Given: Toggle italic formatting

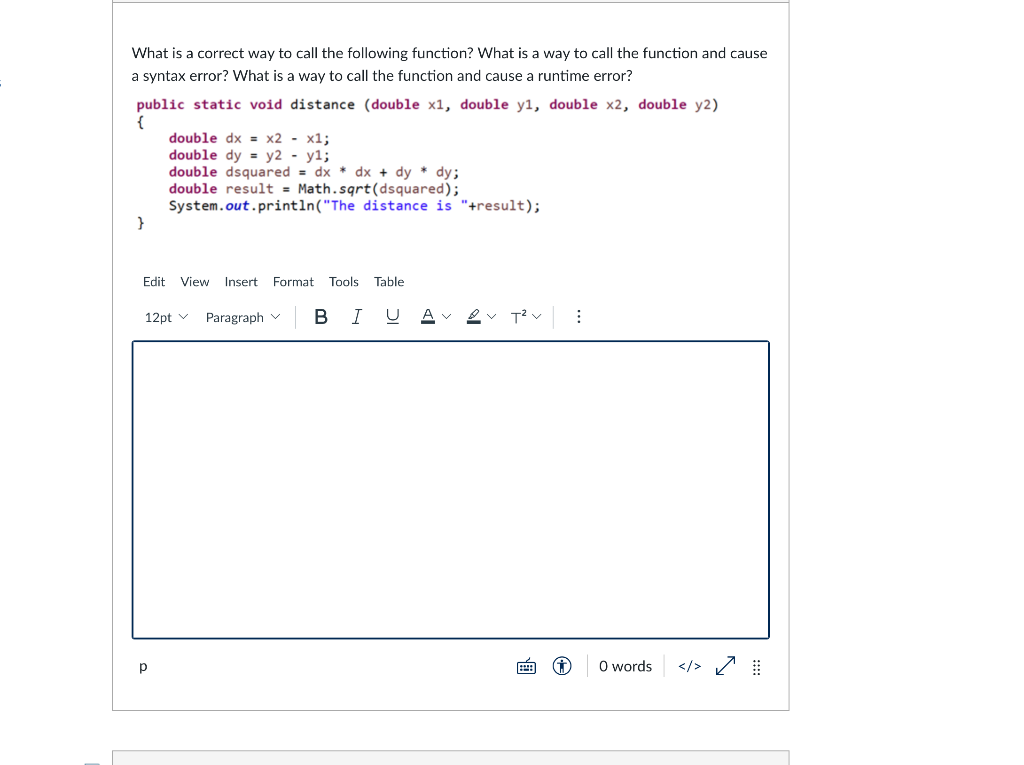Looking at the screenshot, I should 356,316.
